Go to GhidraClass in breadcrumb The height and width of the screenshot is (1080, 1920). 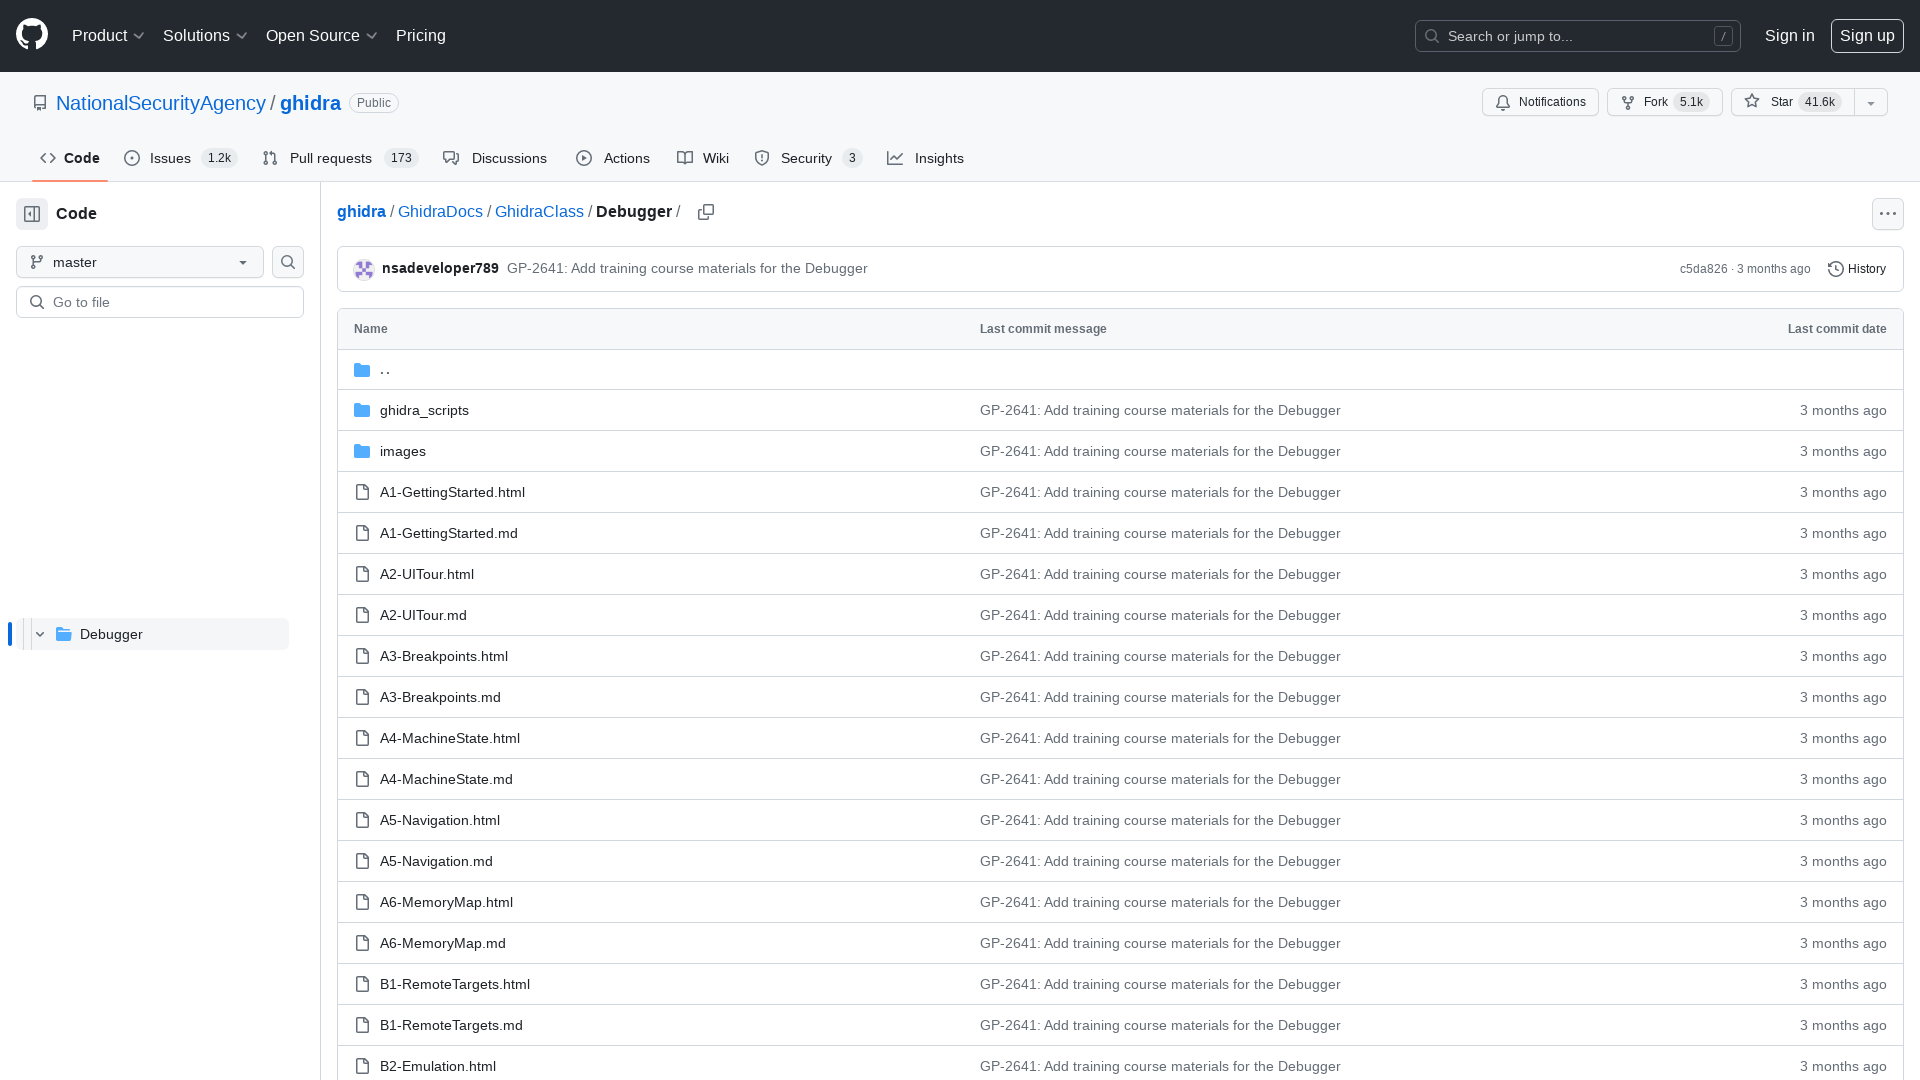539,212
